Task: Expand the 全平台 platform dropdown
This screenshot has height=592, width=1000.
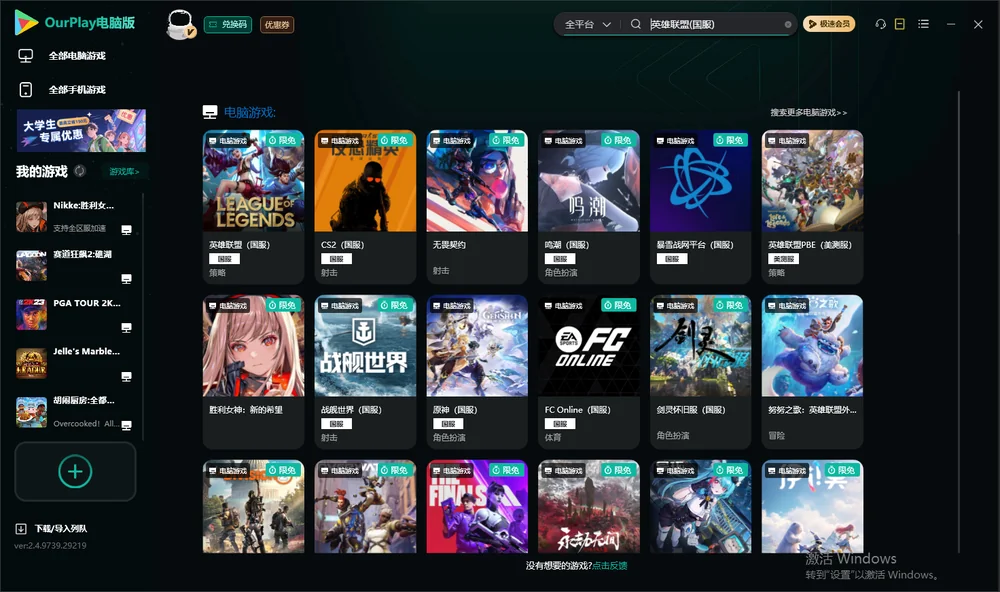Action: [587, 24]
